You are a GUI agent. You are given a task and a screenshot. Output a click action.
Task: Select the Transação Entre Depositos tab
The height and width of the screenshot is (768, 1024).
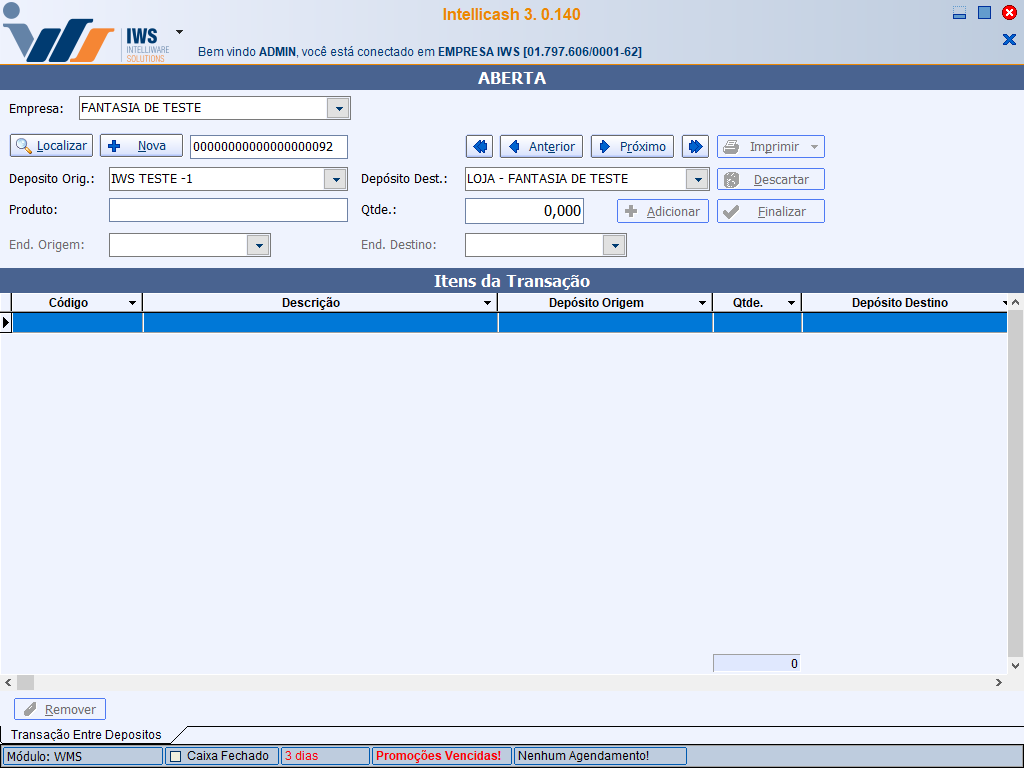pyautogui.click(x=86, y=734)
